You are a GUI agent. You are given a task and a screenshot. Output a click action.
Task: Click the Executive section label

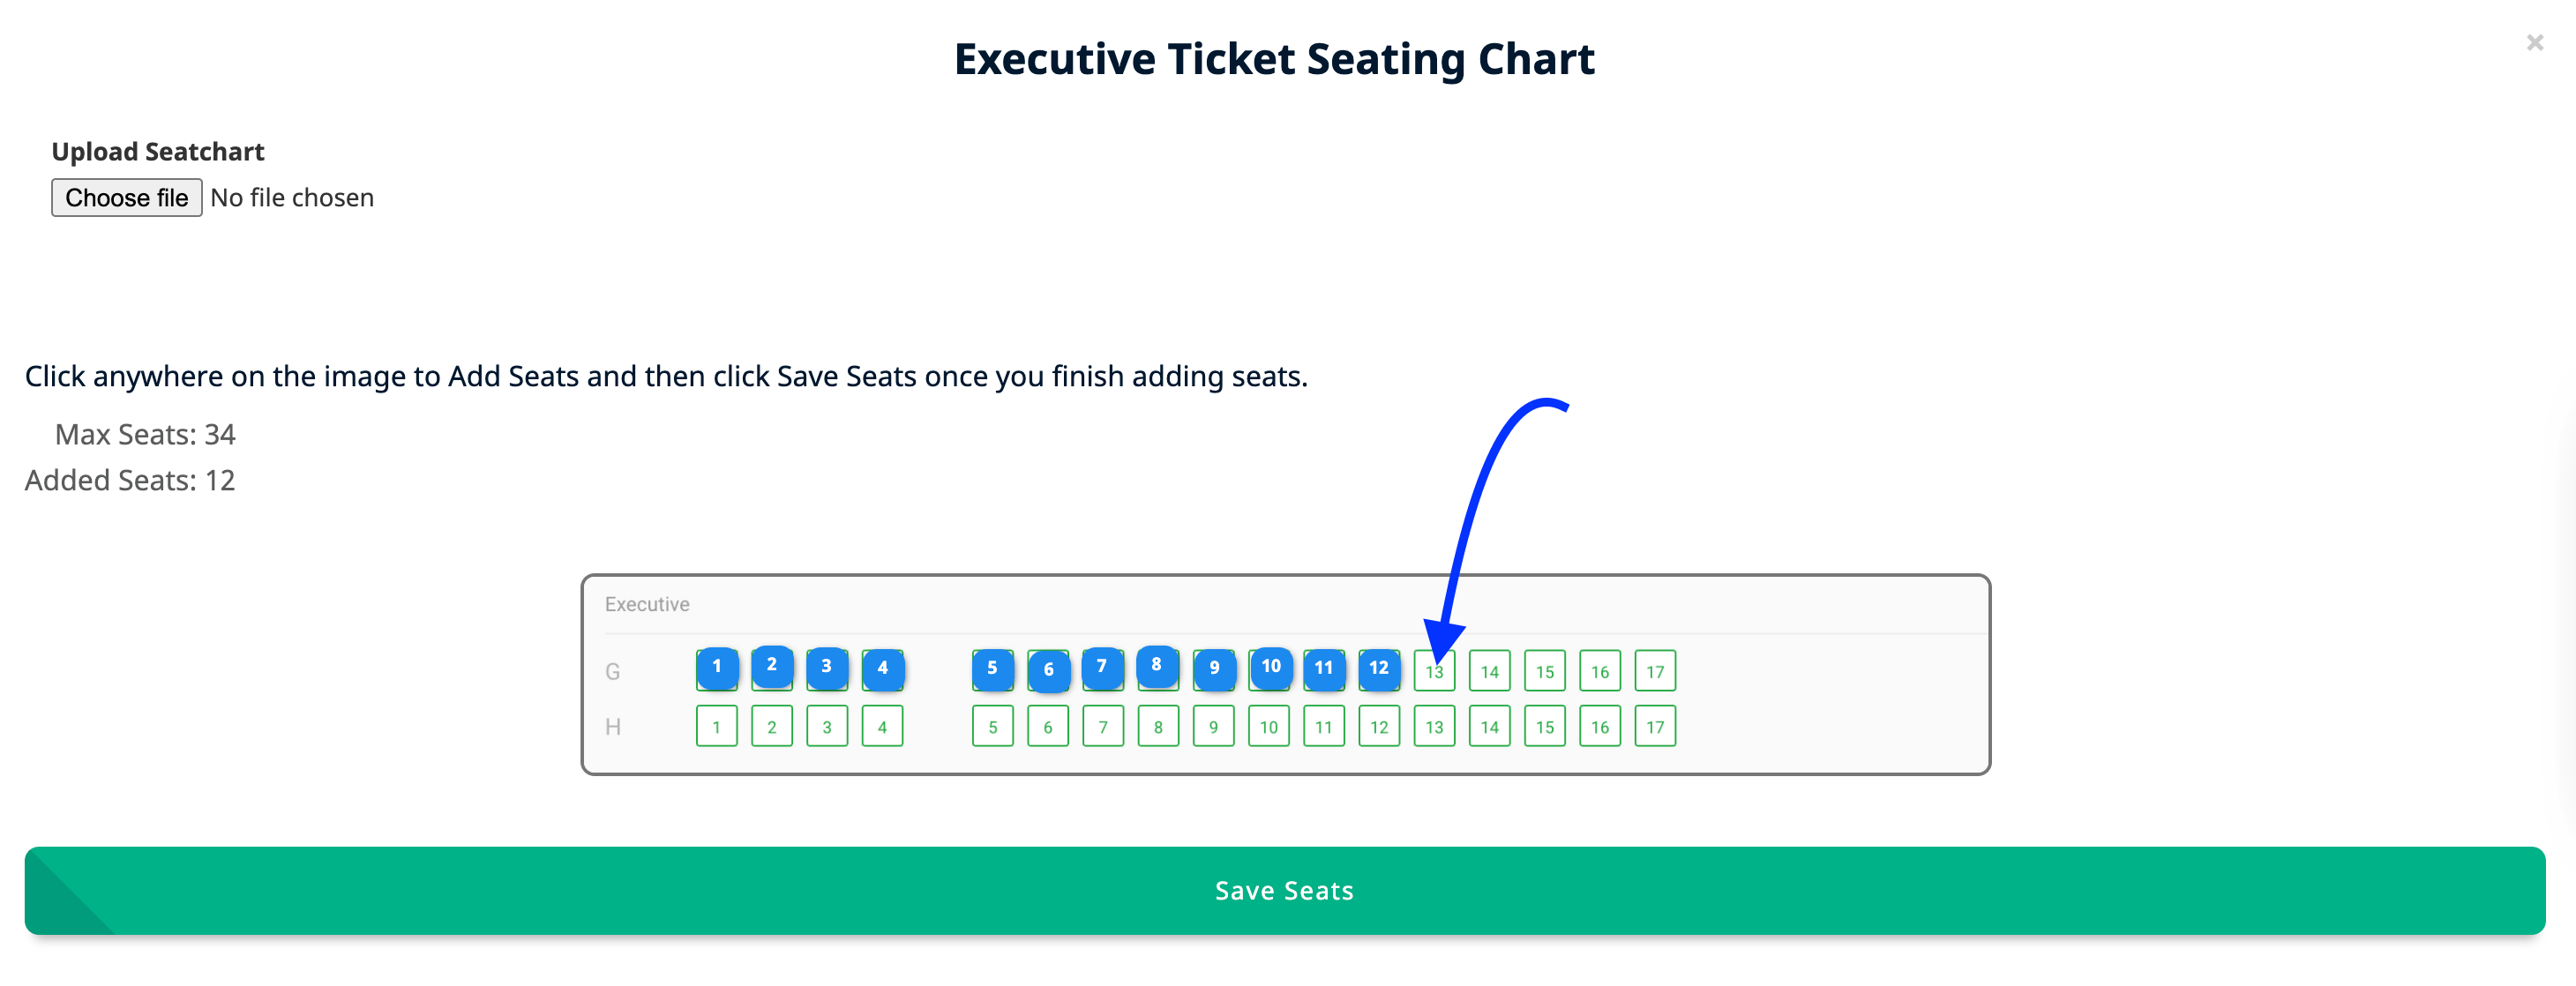pos(646,603)
